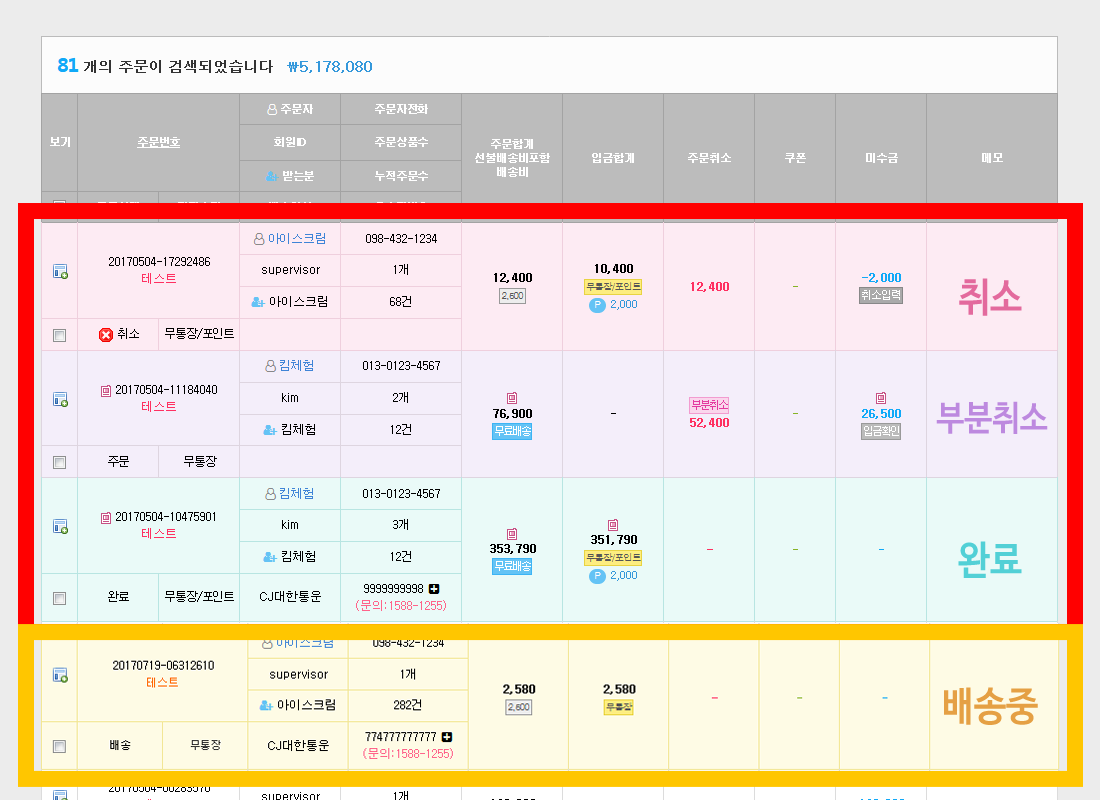Click the blue P point icon beside 10,400
The image size is (1100, 800).
pos(597,305)
